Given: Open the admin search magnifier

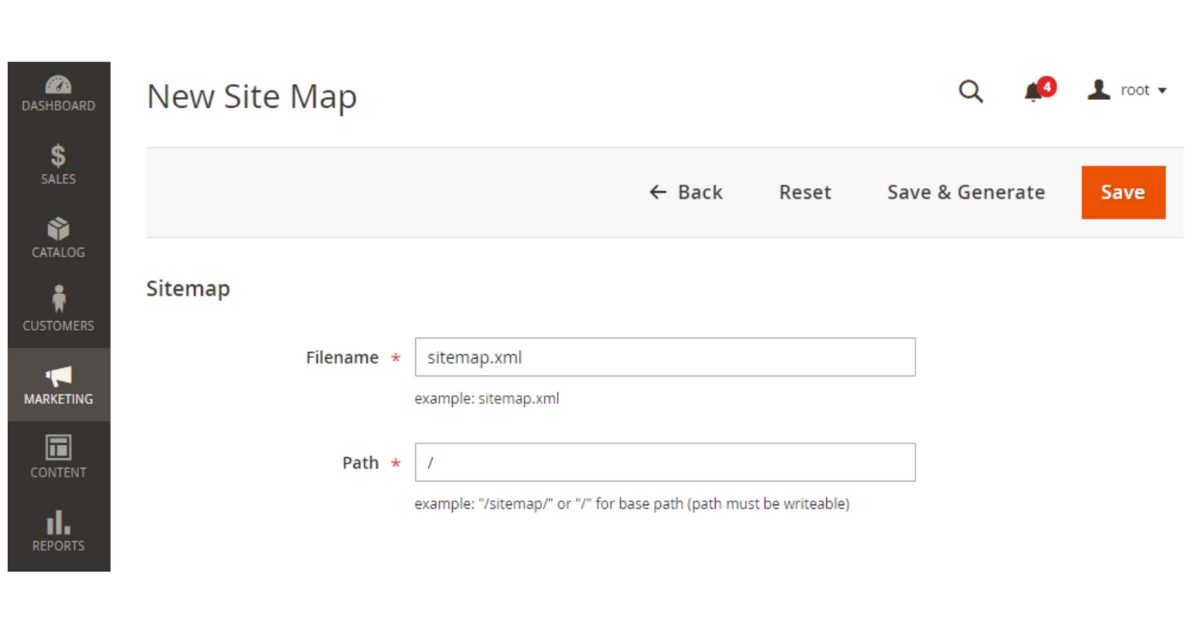Looking at the screenshot, I should coord(970,91).
